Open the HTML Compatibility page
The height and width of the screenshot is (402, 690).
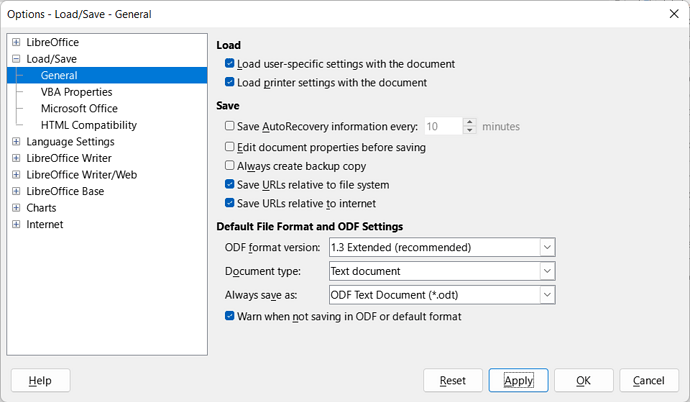[x=89, y=125]
